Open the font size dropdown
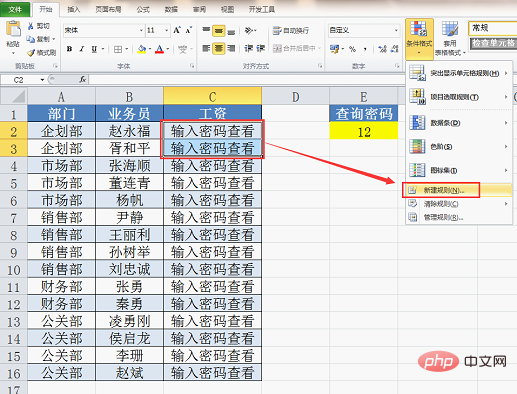The height and width of the screenshot is (394, 517). click(x=167, y=30)
